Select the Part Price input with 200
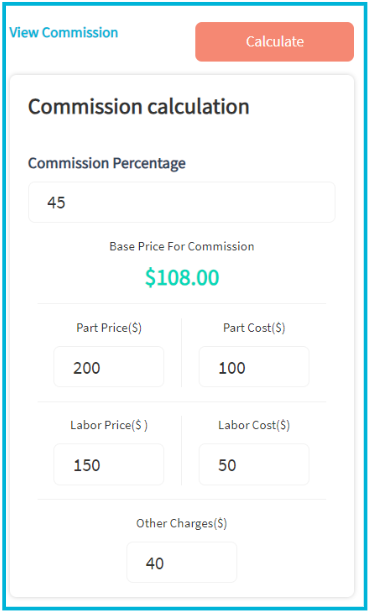Screen dimensions: 369x613 point(109,367)
